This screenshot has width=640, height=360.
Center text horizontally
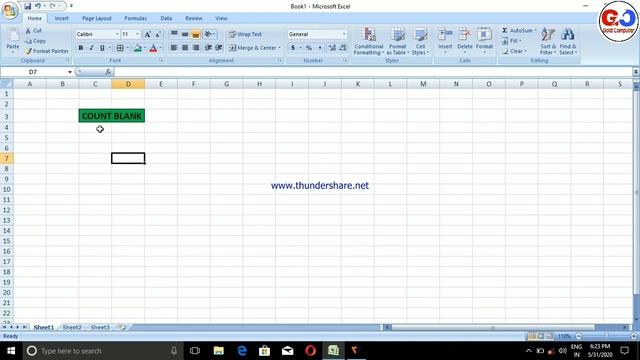tap(185, 48)
